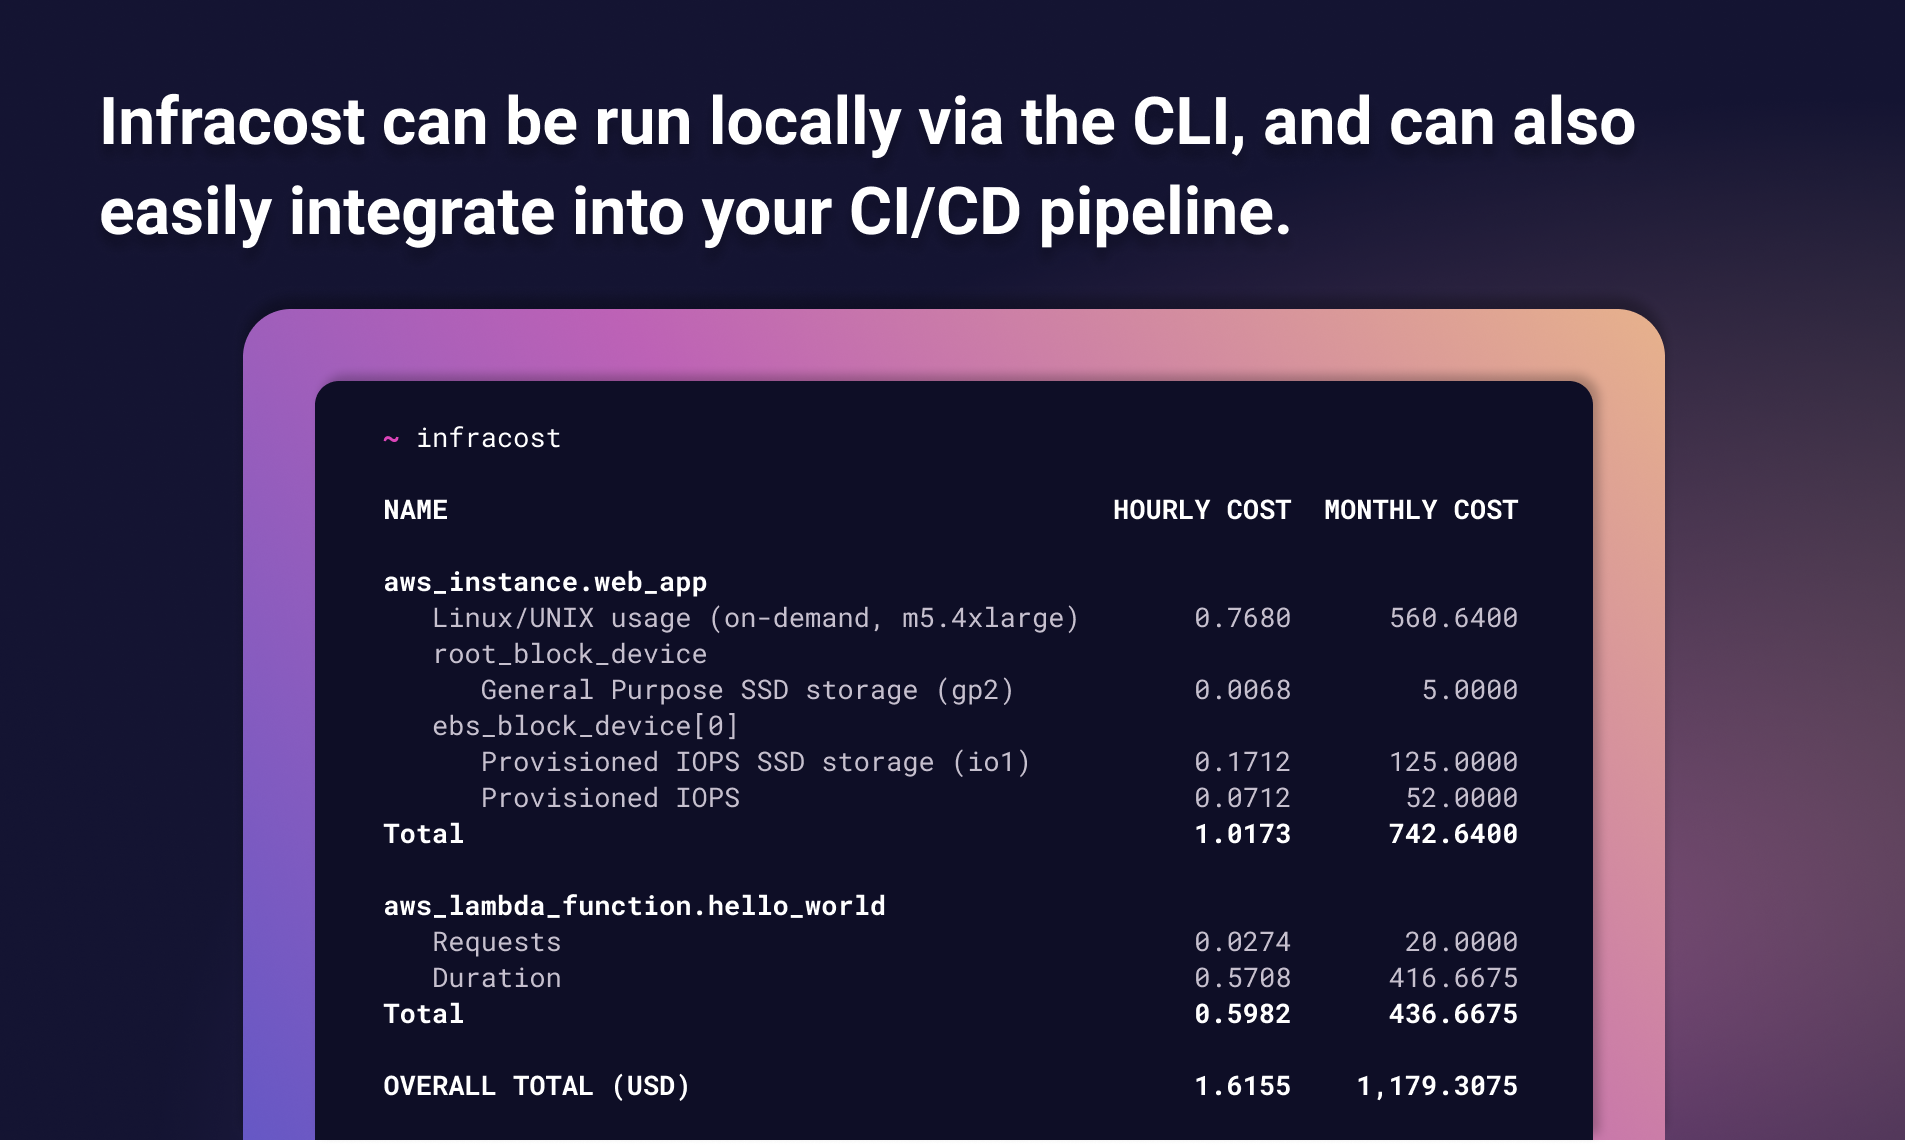Click monthly cost 125.0000
1905x1146 pixels.
(x=1454, y=762)
